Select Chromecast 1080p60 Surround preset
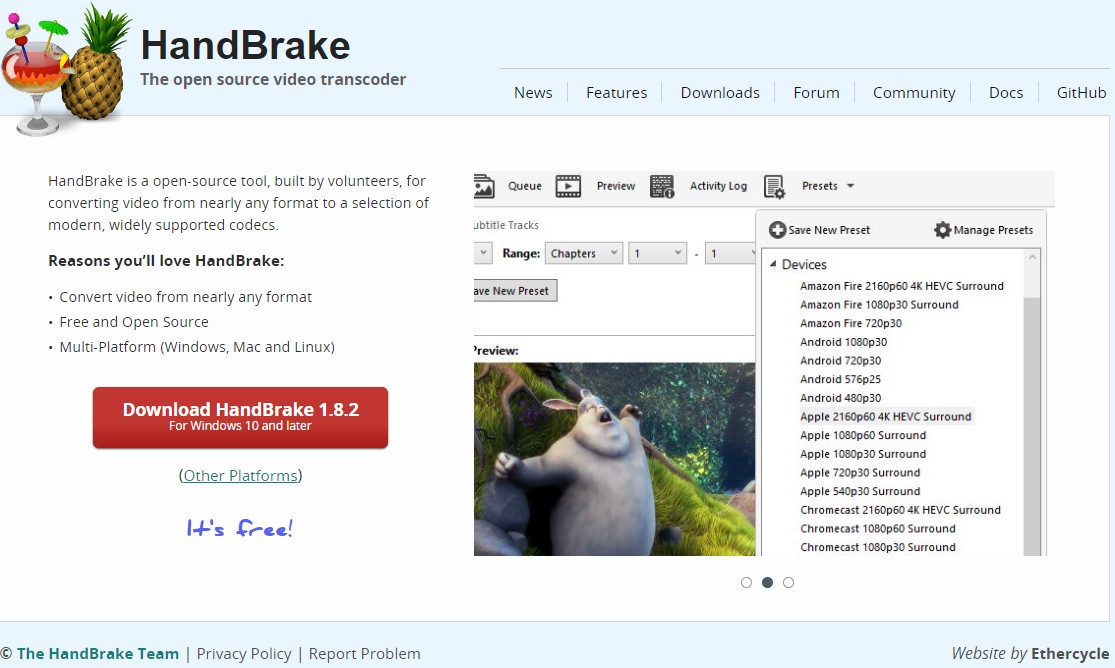The width and height of the screenshot is (1115, 668). (877, 529)
